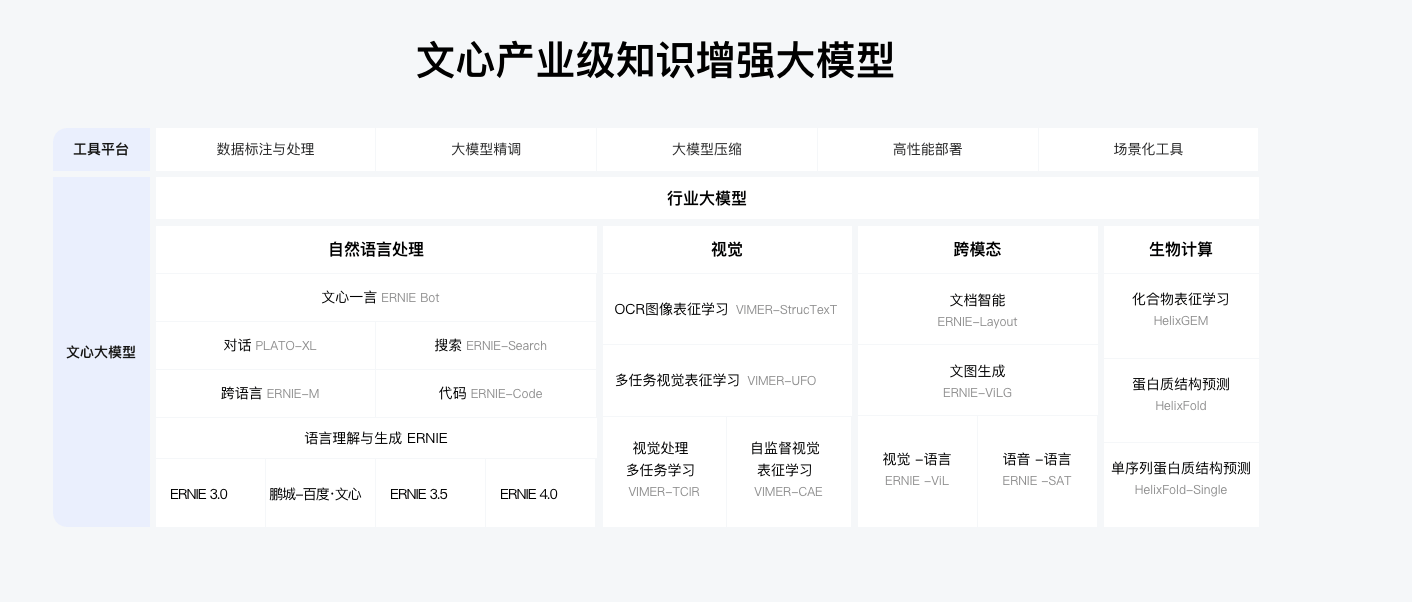Select the 工具平台 row header
This screenshot has height=602, width=1412.
coord(101,149)
